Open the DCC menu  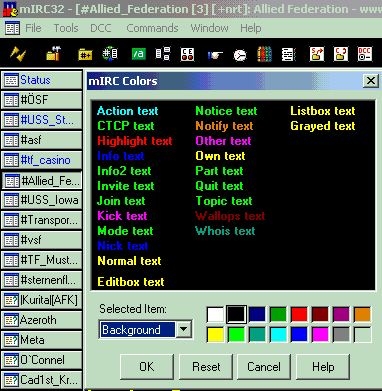coord(101,28)
